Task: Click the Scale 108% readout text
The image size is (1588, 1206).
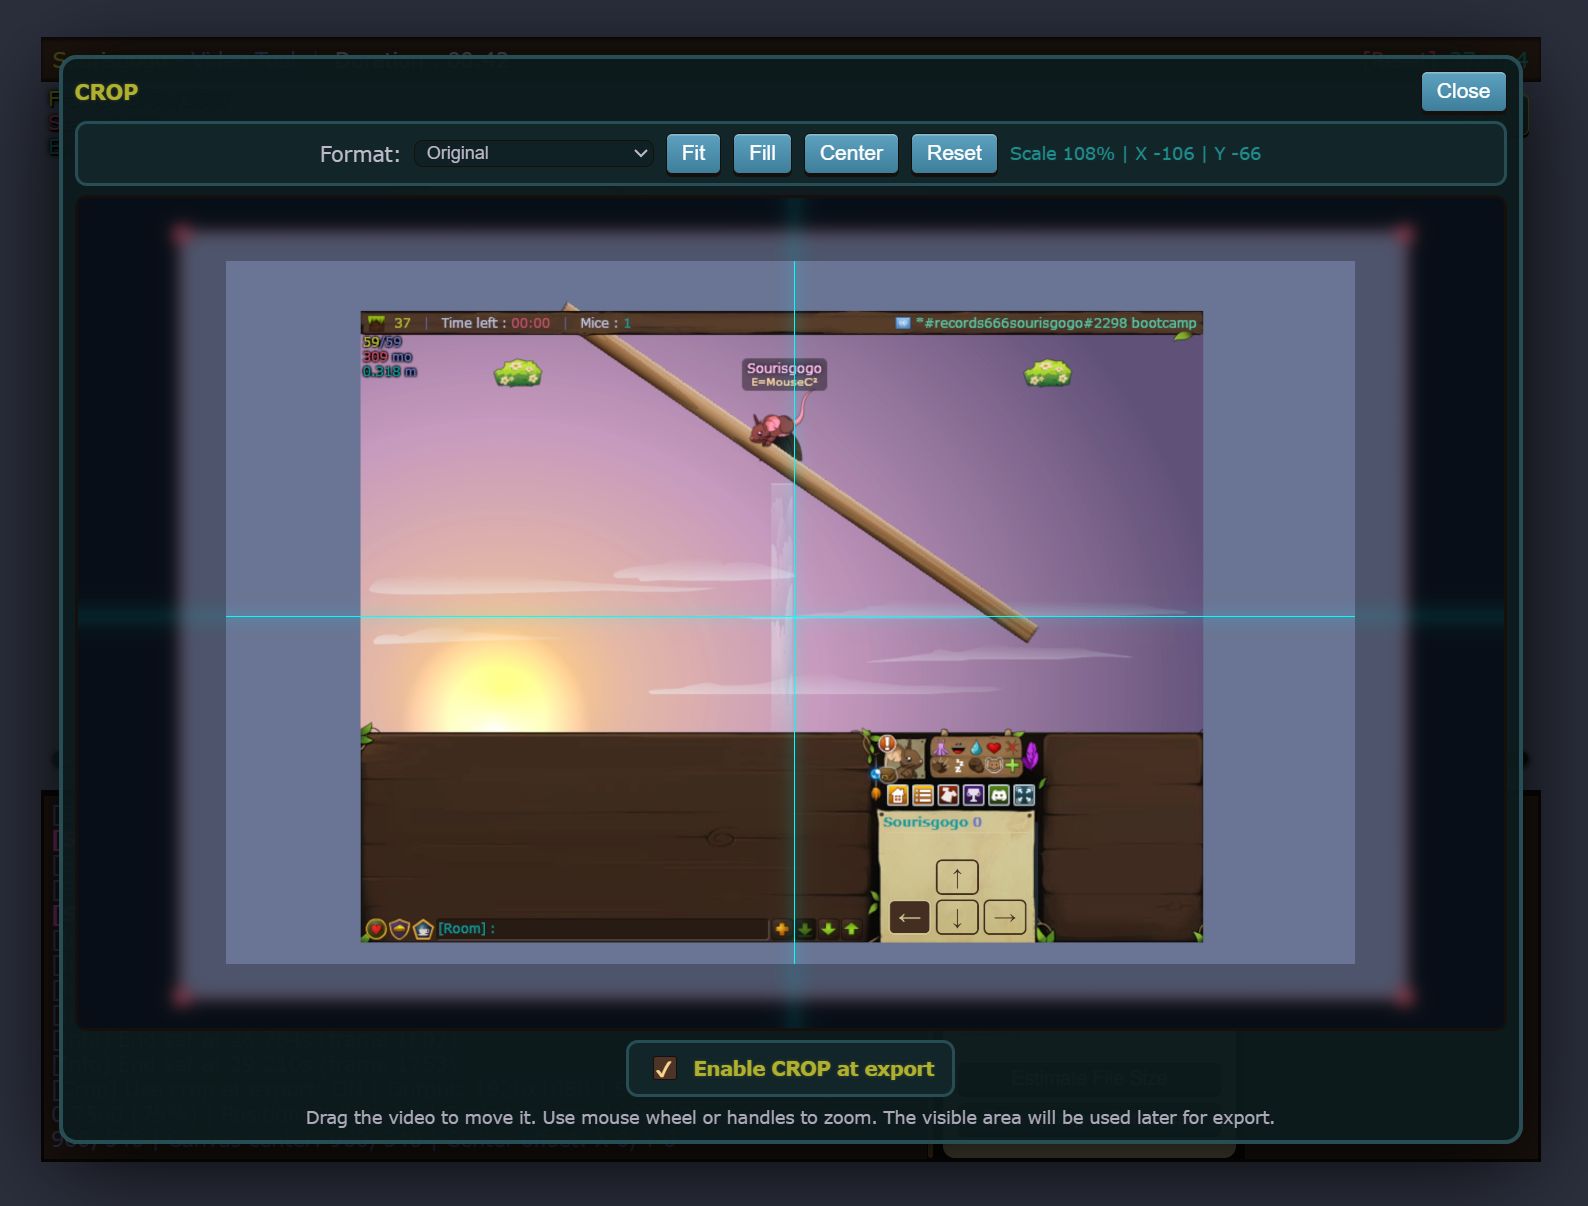Action: (1062, 154)
